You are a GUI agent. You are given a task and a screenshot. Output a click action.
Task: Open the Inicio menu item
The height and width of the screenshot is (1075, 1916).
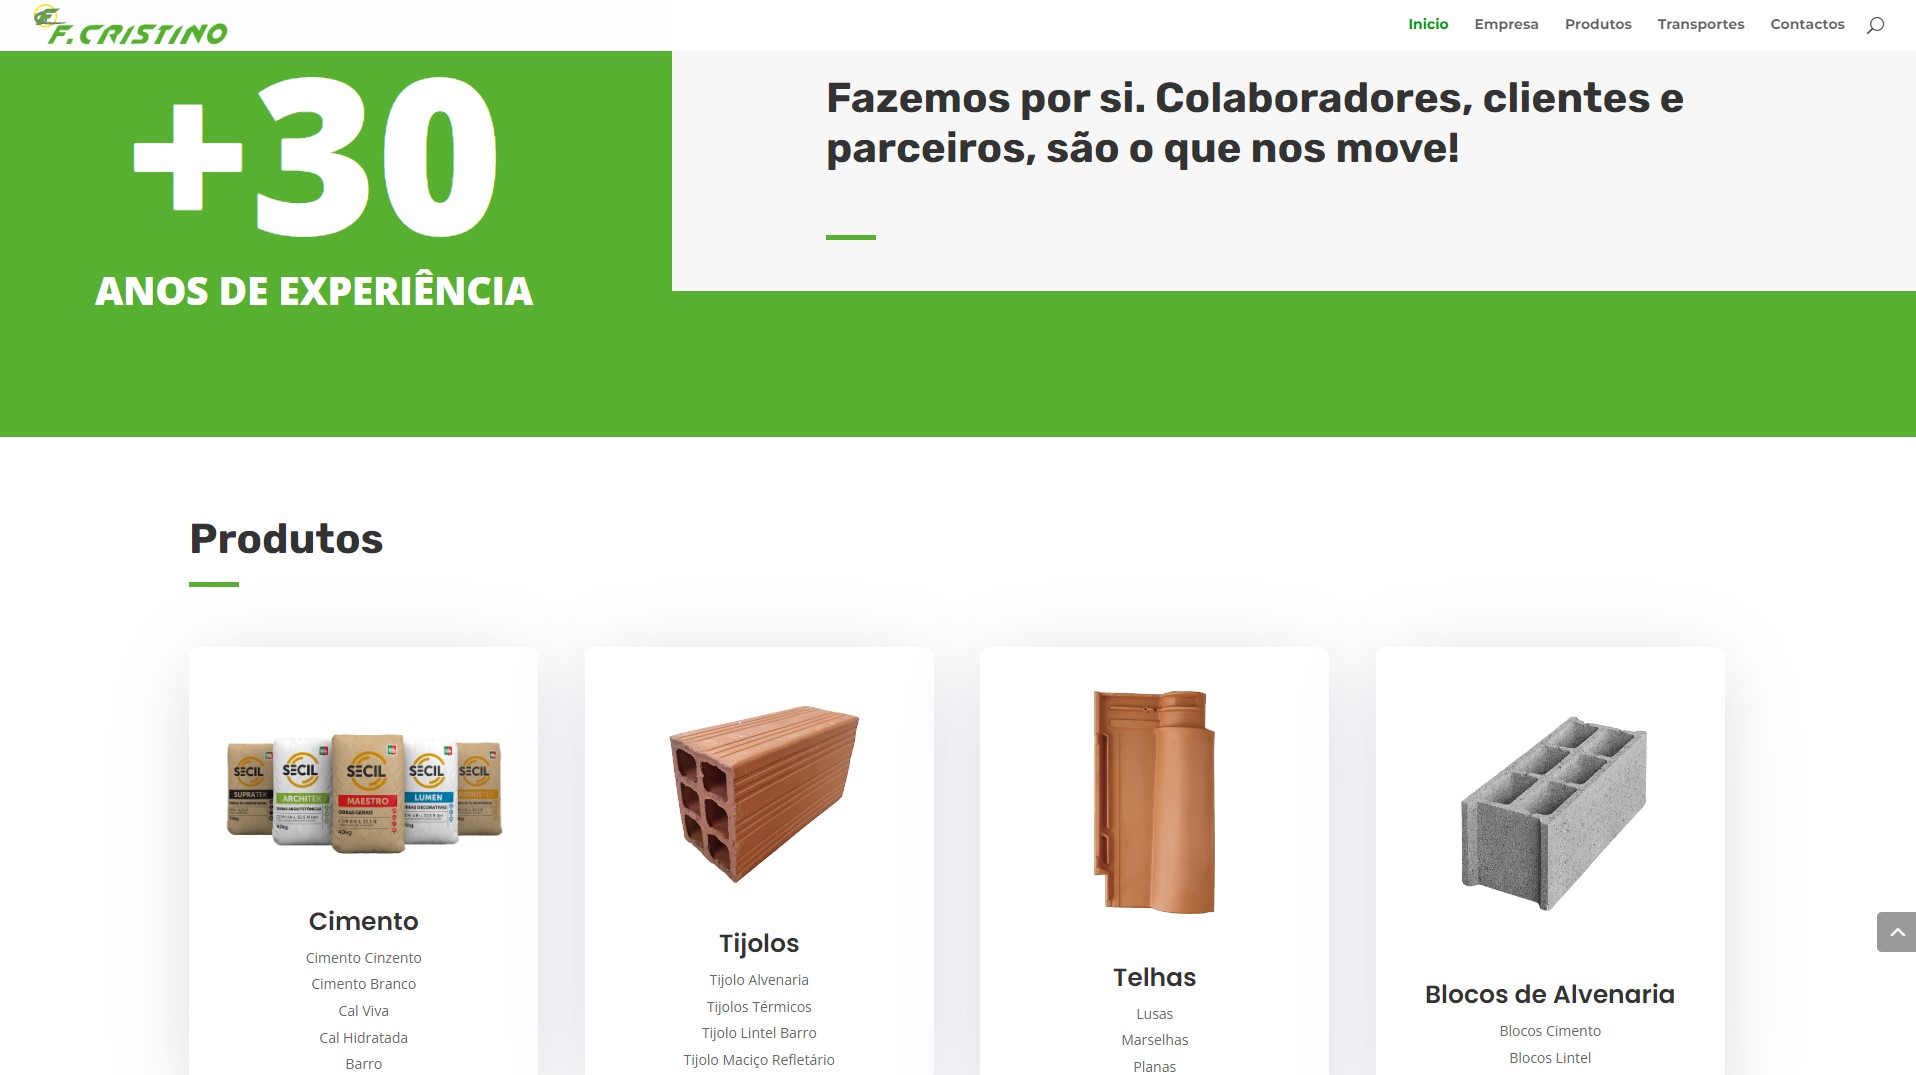1428,24
